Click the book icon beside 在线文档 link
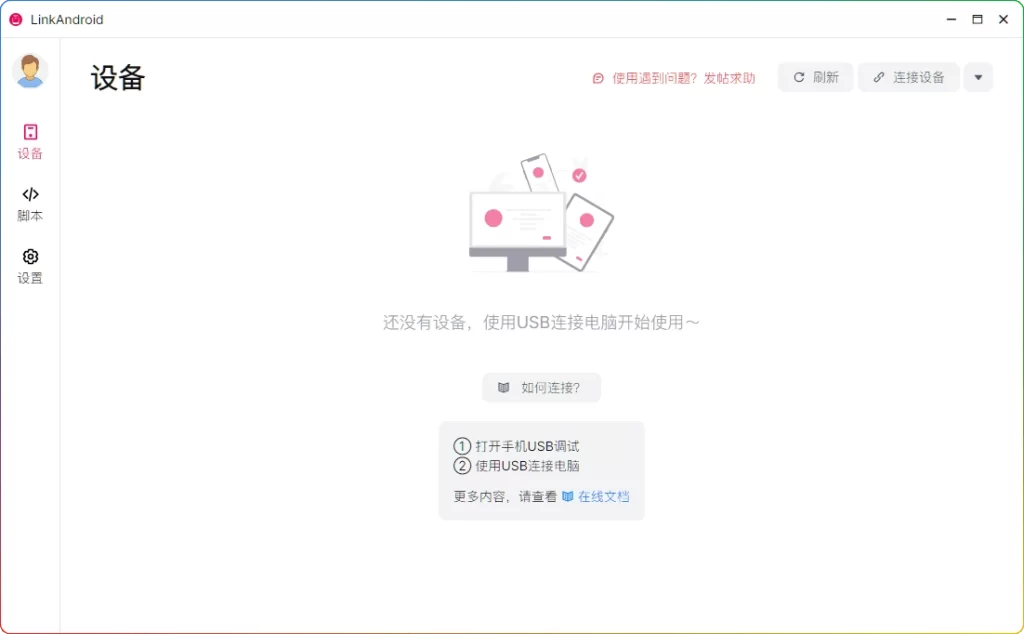 (567, 495)
